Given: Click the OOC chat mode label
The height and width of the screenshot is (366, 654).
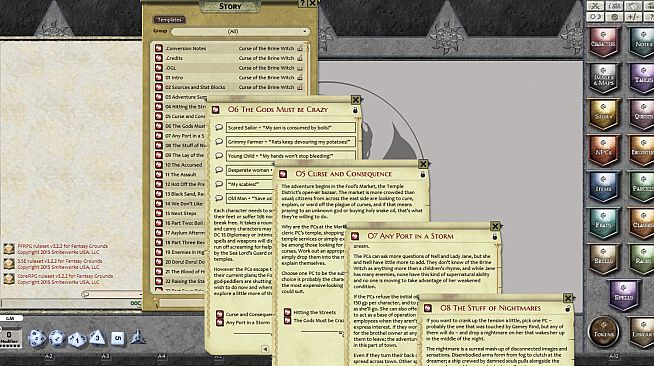Looking at the screenshot, I should pos(136,303).
